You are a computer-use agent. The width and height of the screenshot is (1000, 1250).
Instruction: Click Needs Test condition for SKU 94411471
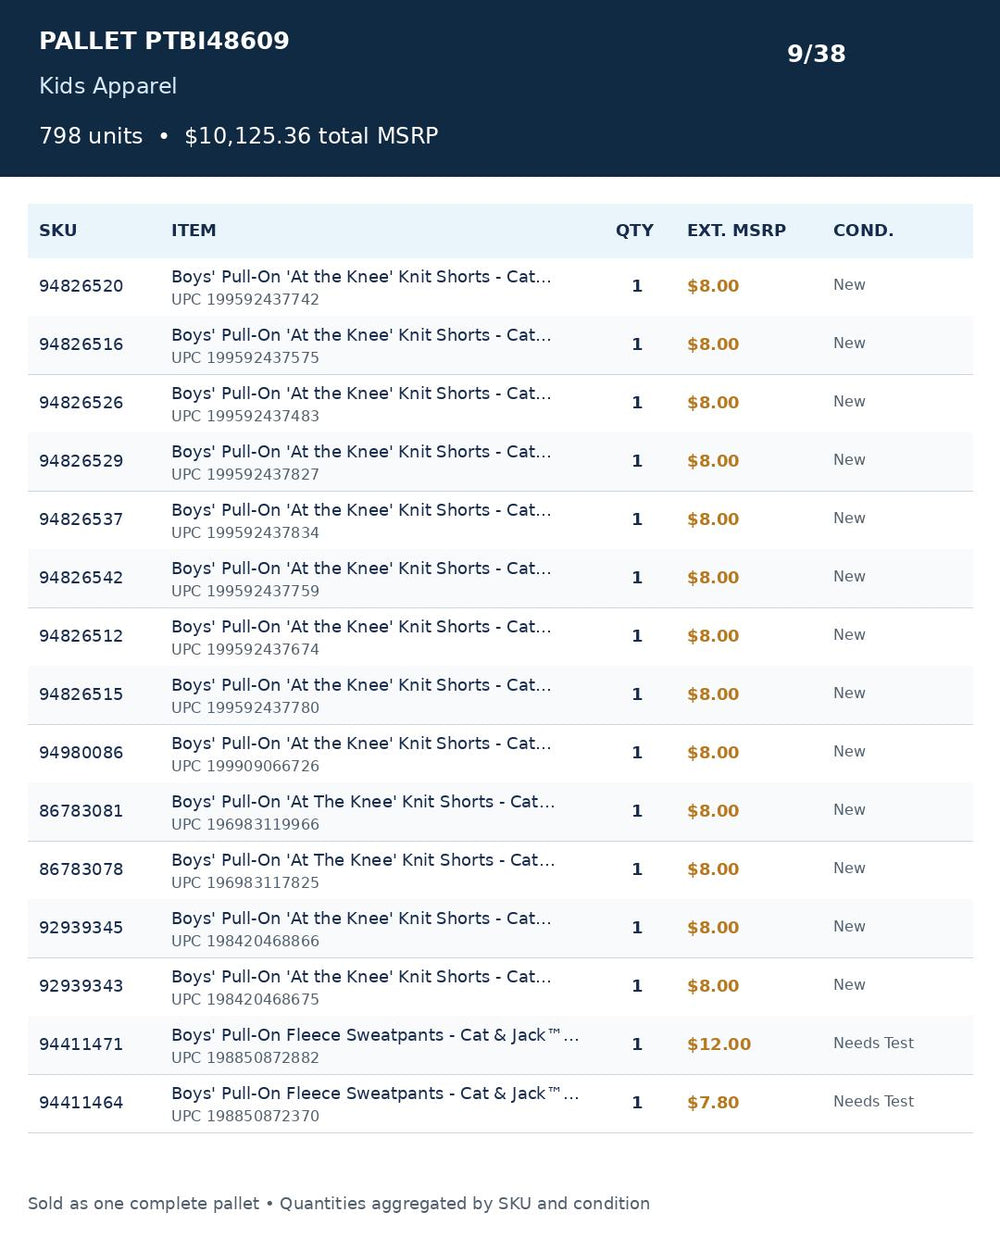pos(873,1043)
